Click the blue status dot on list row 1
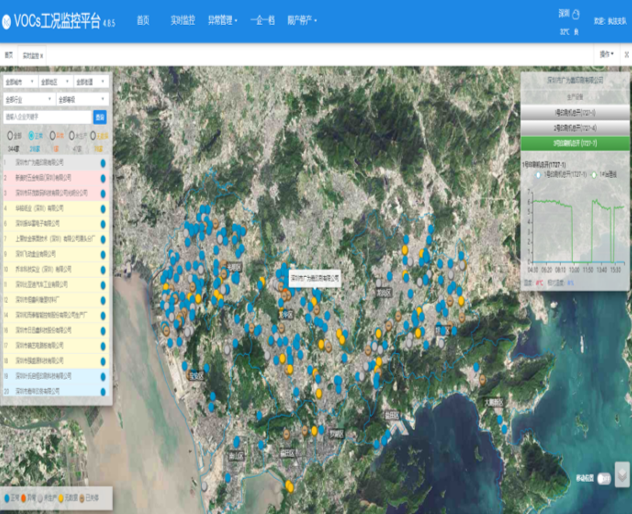 click(x=103, y=163)
